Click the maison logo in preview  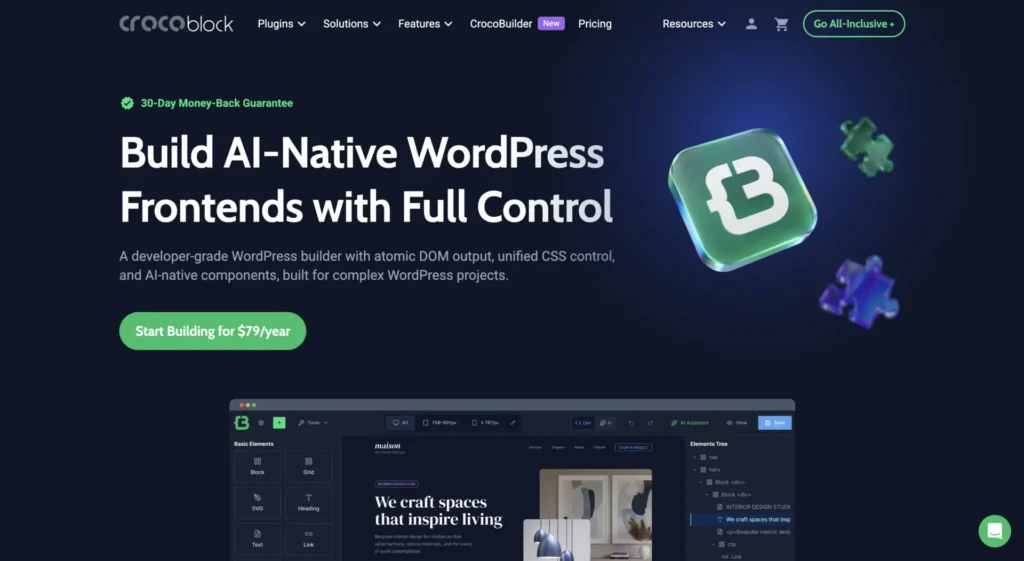point(388,447)
